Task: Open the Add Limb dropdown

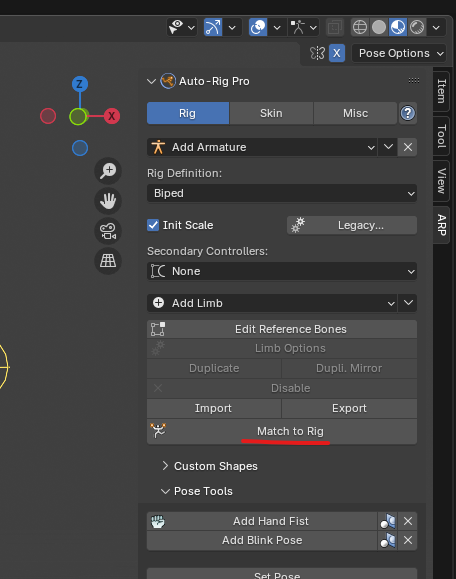Action: pos(272,303)
